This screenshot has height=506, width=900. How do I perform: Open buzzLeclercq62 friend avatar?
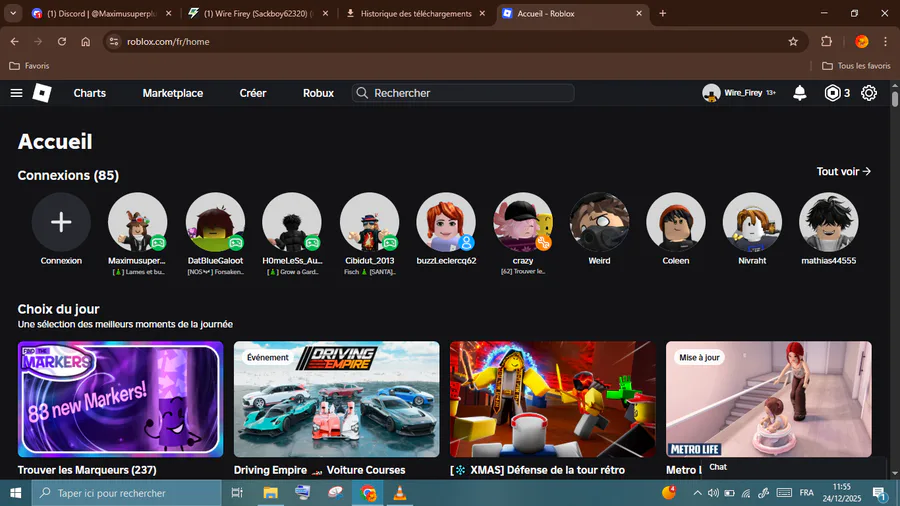(446, 222)
